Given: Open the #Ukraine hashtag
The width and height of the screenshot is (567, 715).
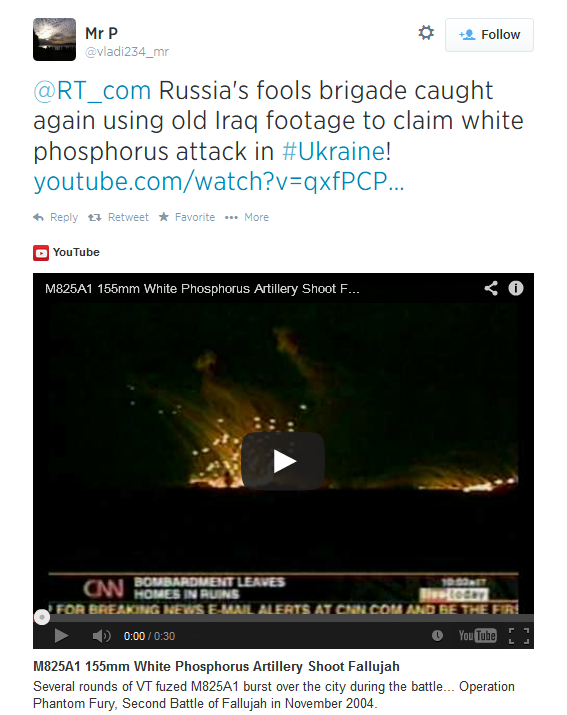Looking at the screenshot, I should (x=334, y=151).
